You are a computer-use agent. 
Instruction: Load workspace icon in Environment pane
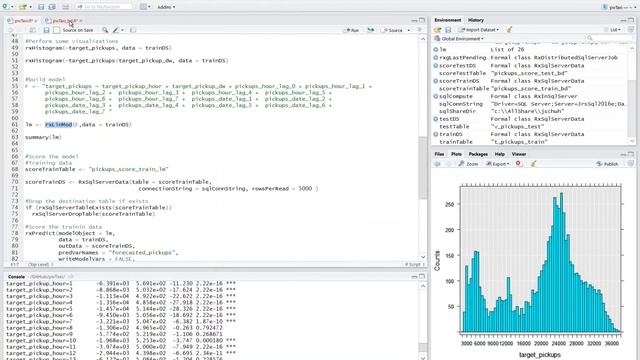(x=438, y=30)
